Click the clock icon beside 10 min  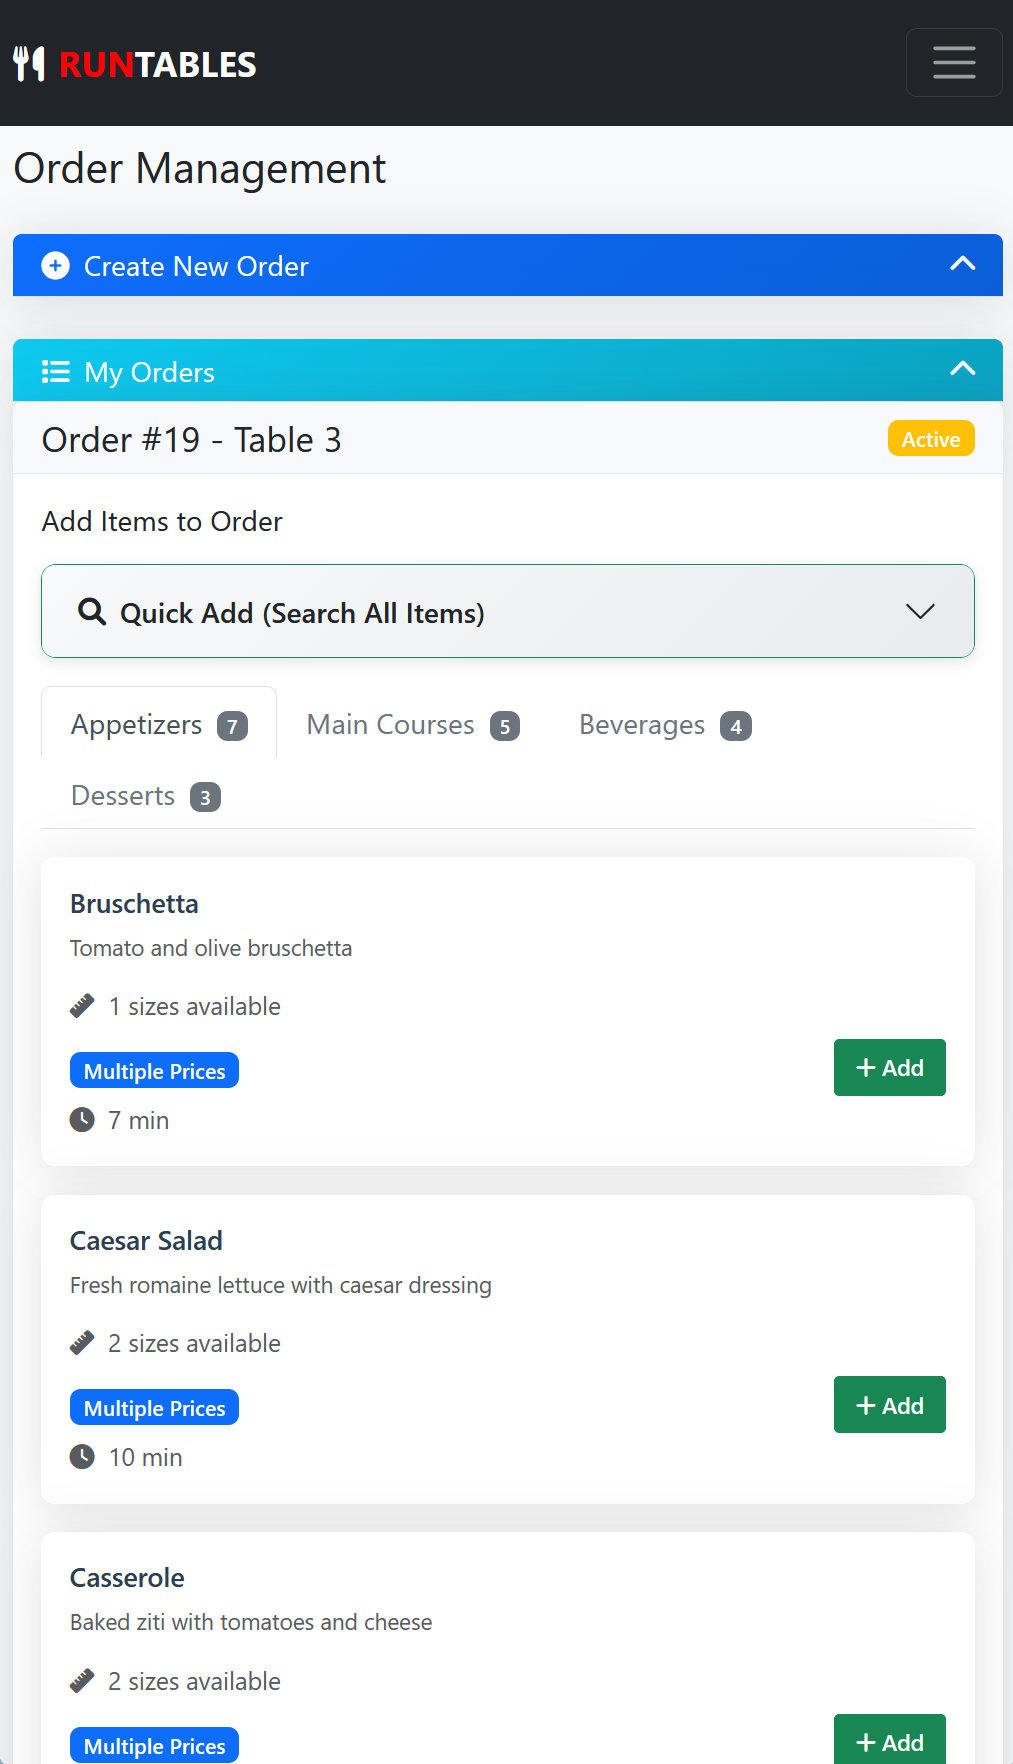(x=82, y=1457)
